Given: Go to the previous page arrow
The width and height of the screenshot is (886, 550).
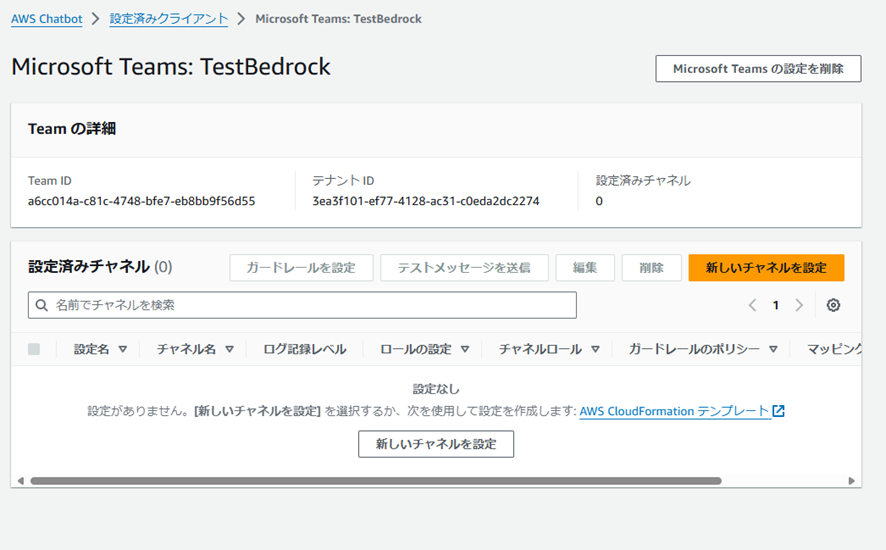Looking at the screenshot, I should (x=752, y=305).
